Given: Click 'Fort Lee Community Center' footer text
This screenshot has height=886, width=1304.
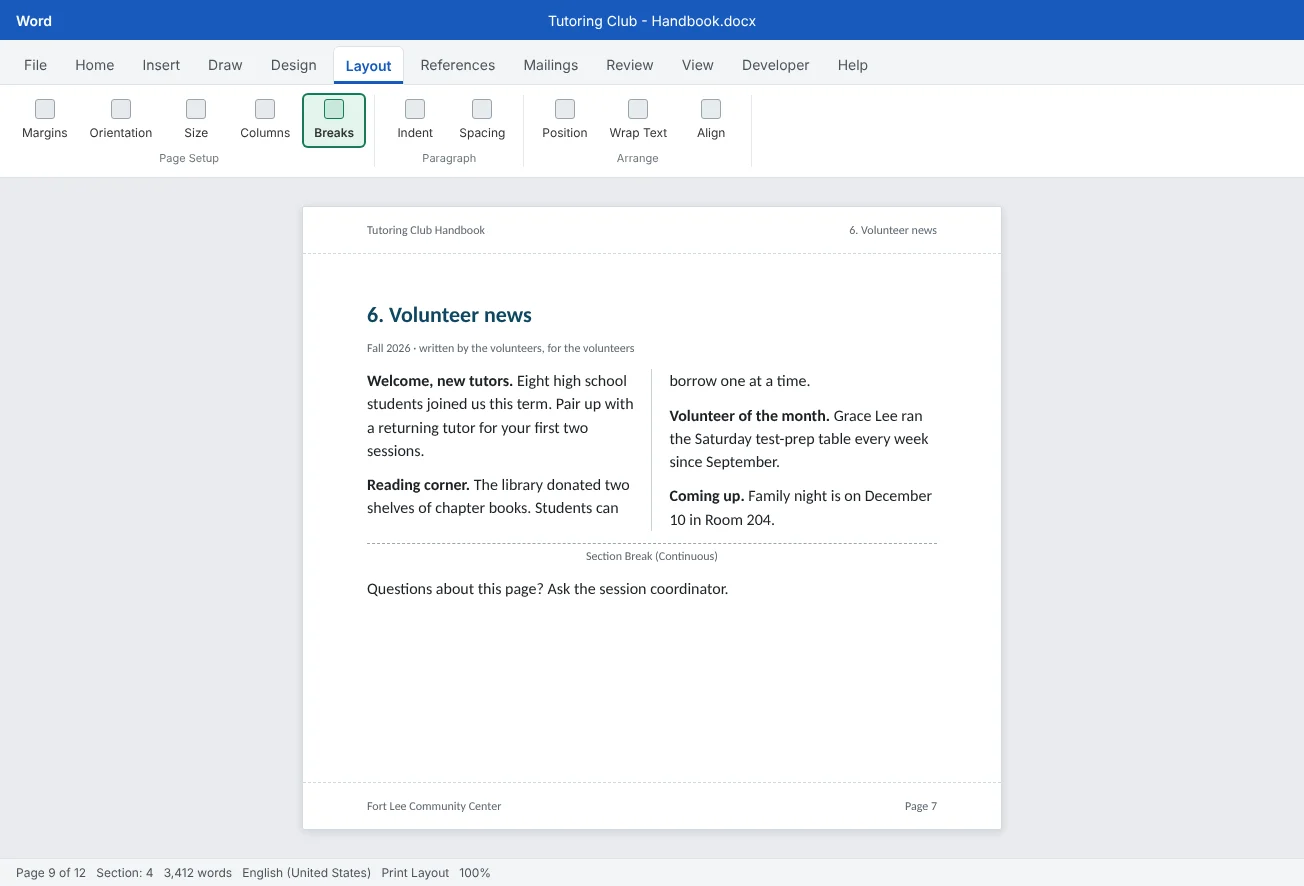Looking at the screenshot, I should pos(434,806).
